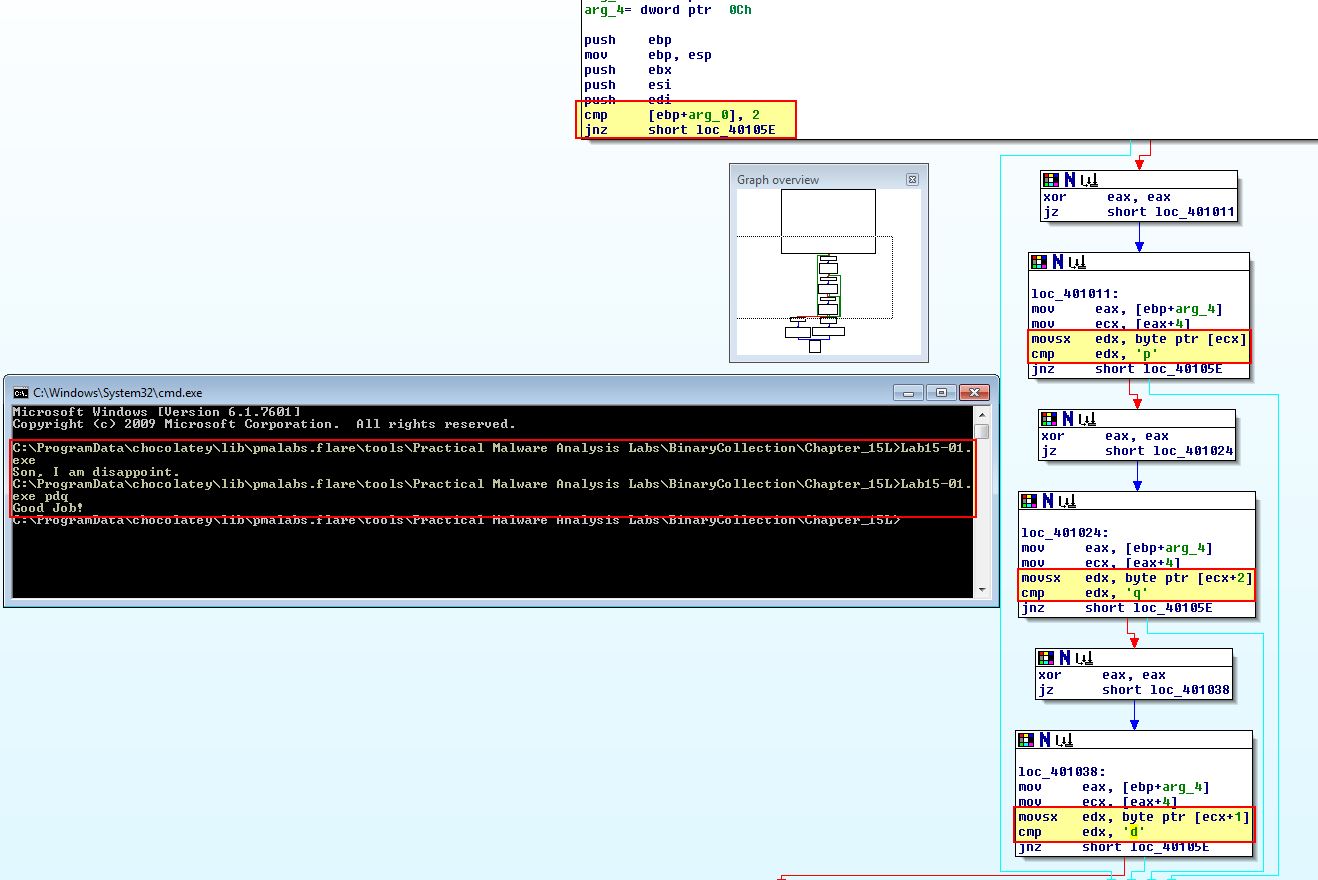Click N rename icon on block labeled loc_401011:
This screenshot has height=880, width=1318.
point(1057,262)
